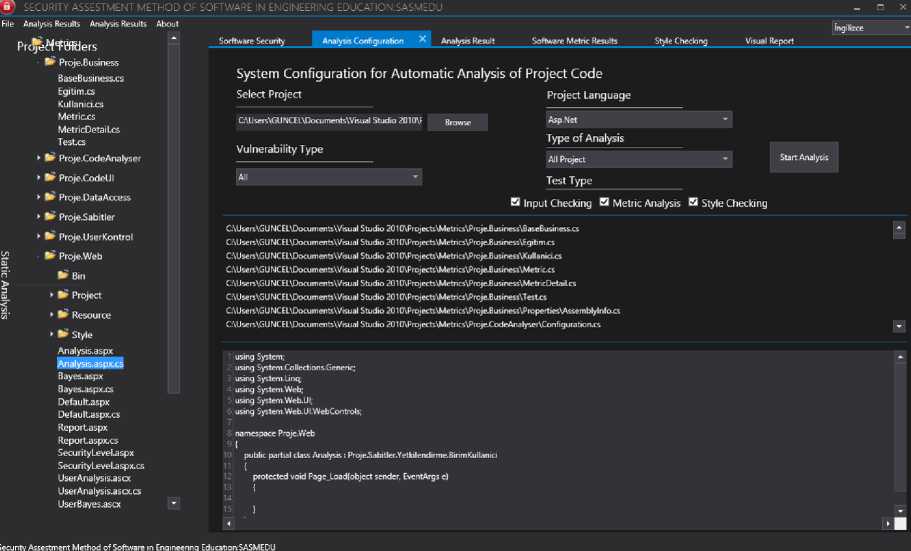Open the Project Language dropdown showing Asp.Net
The height and width of the screenshot is (551, 911).
(x=639, y=120)
